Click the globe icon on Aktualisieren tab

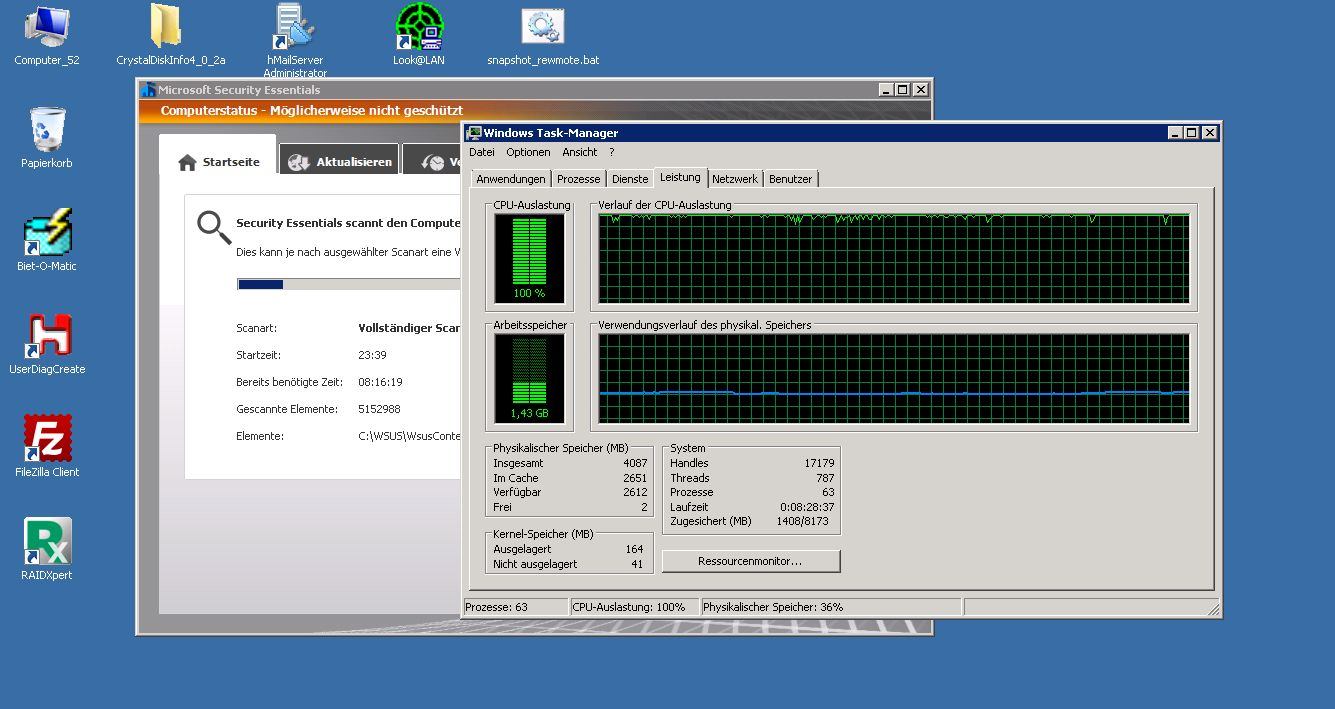point(299,163)
